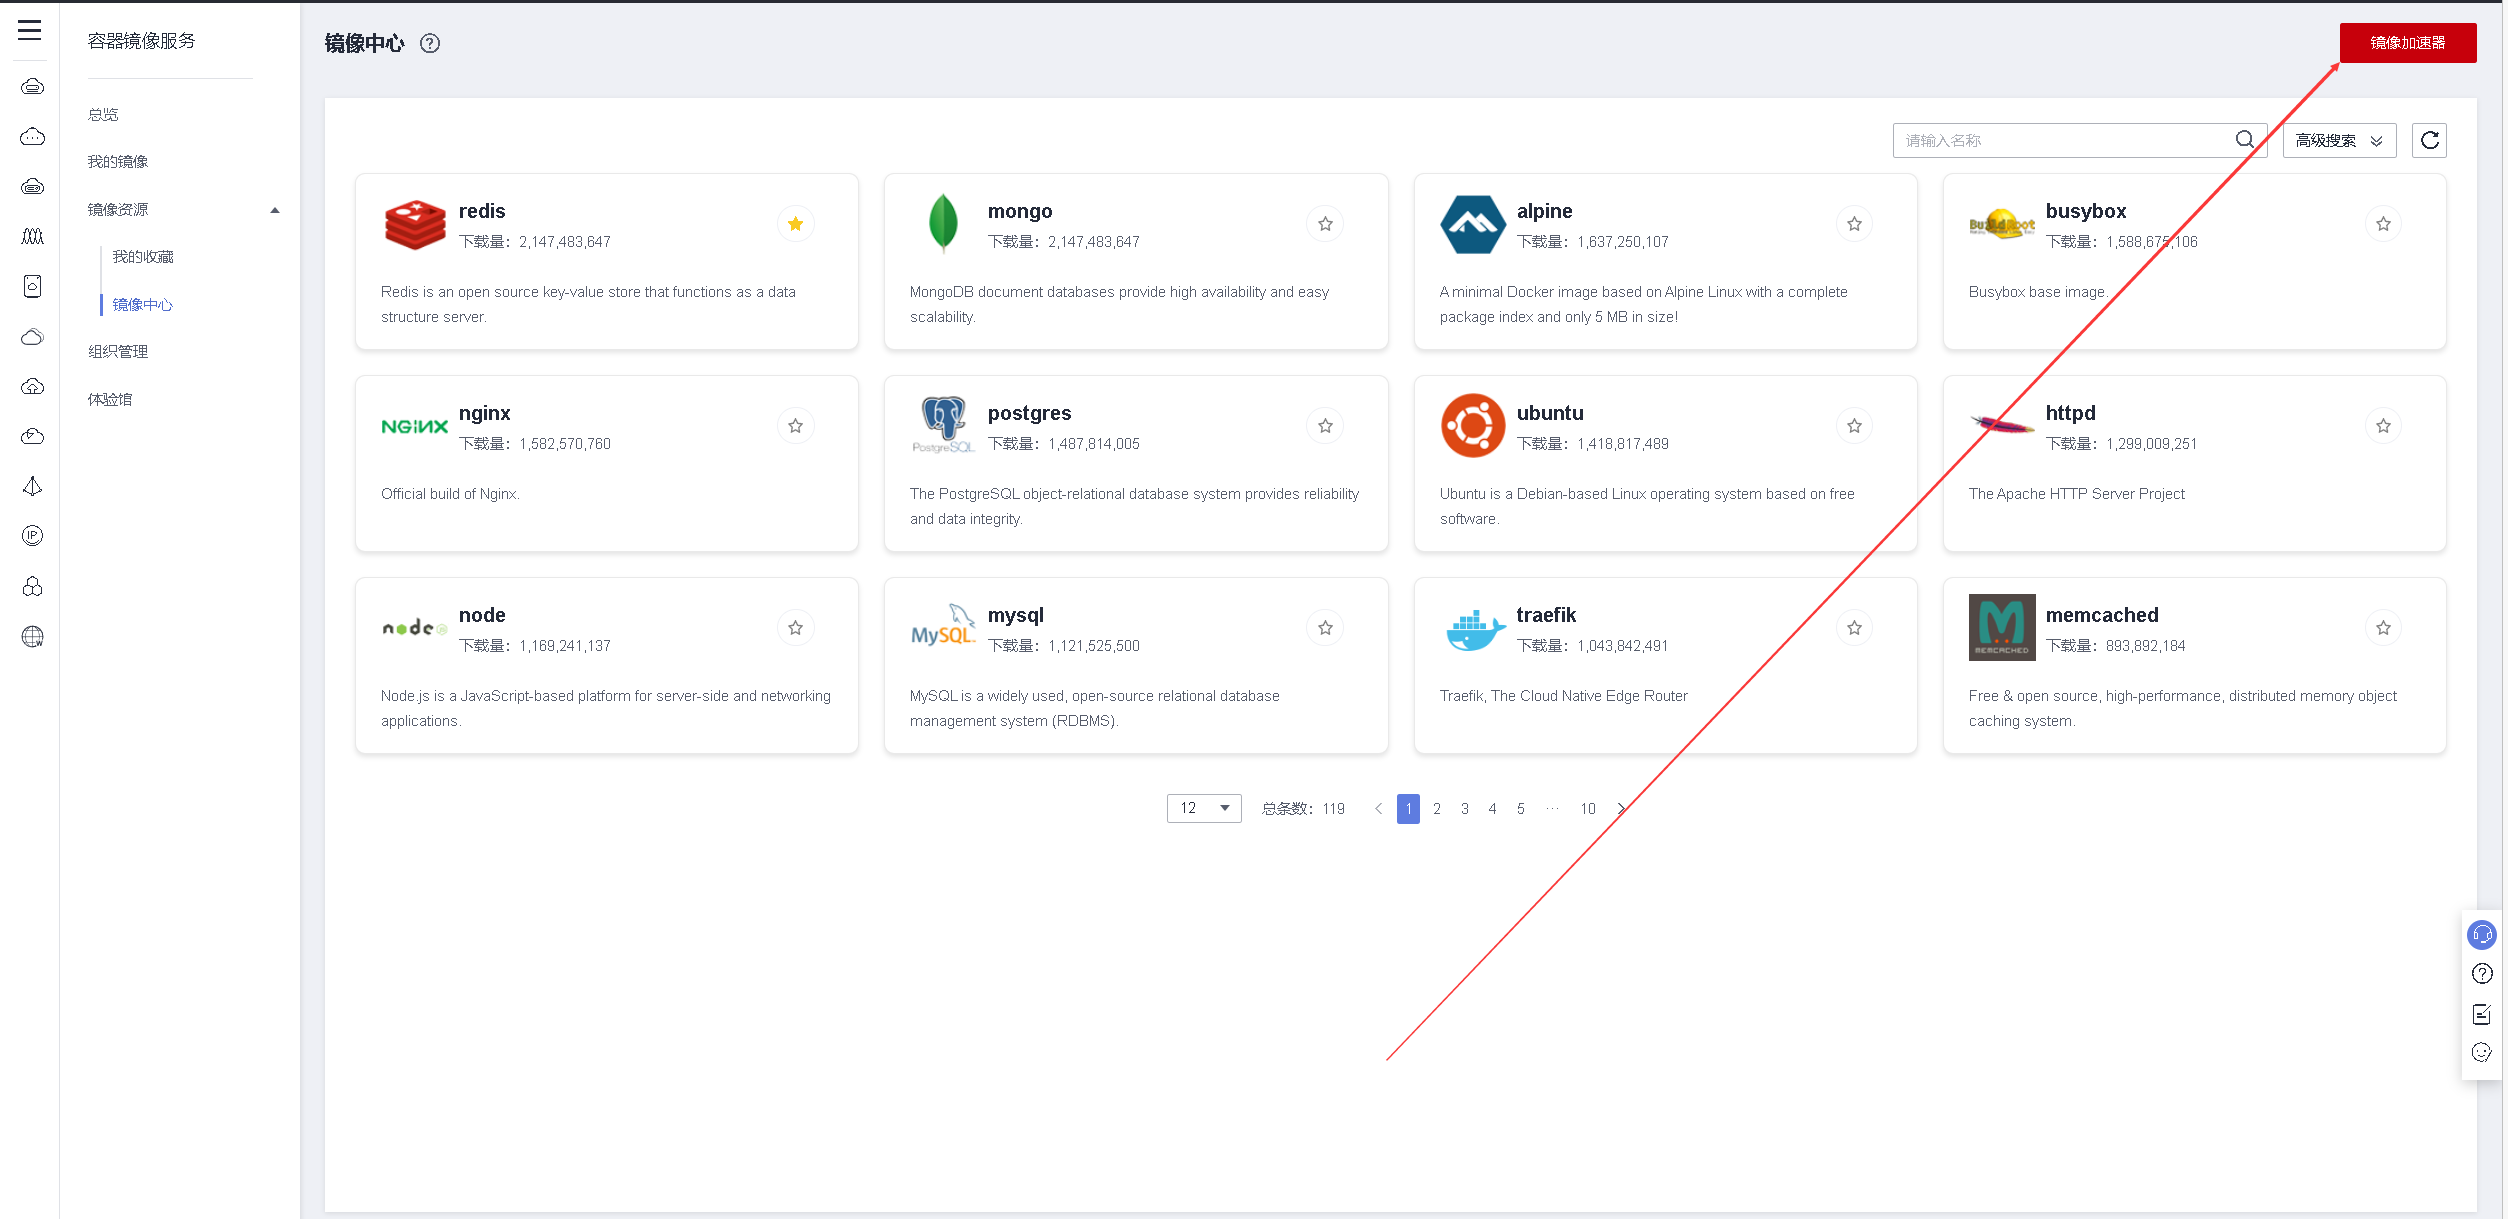The height and width of the screenshot is (1219, 2508).
Task: Click the search magnifier icon
Action: point(2245,140)
